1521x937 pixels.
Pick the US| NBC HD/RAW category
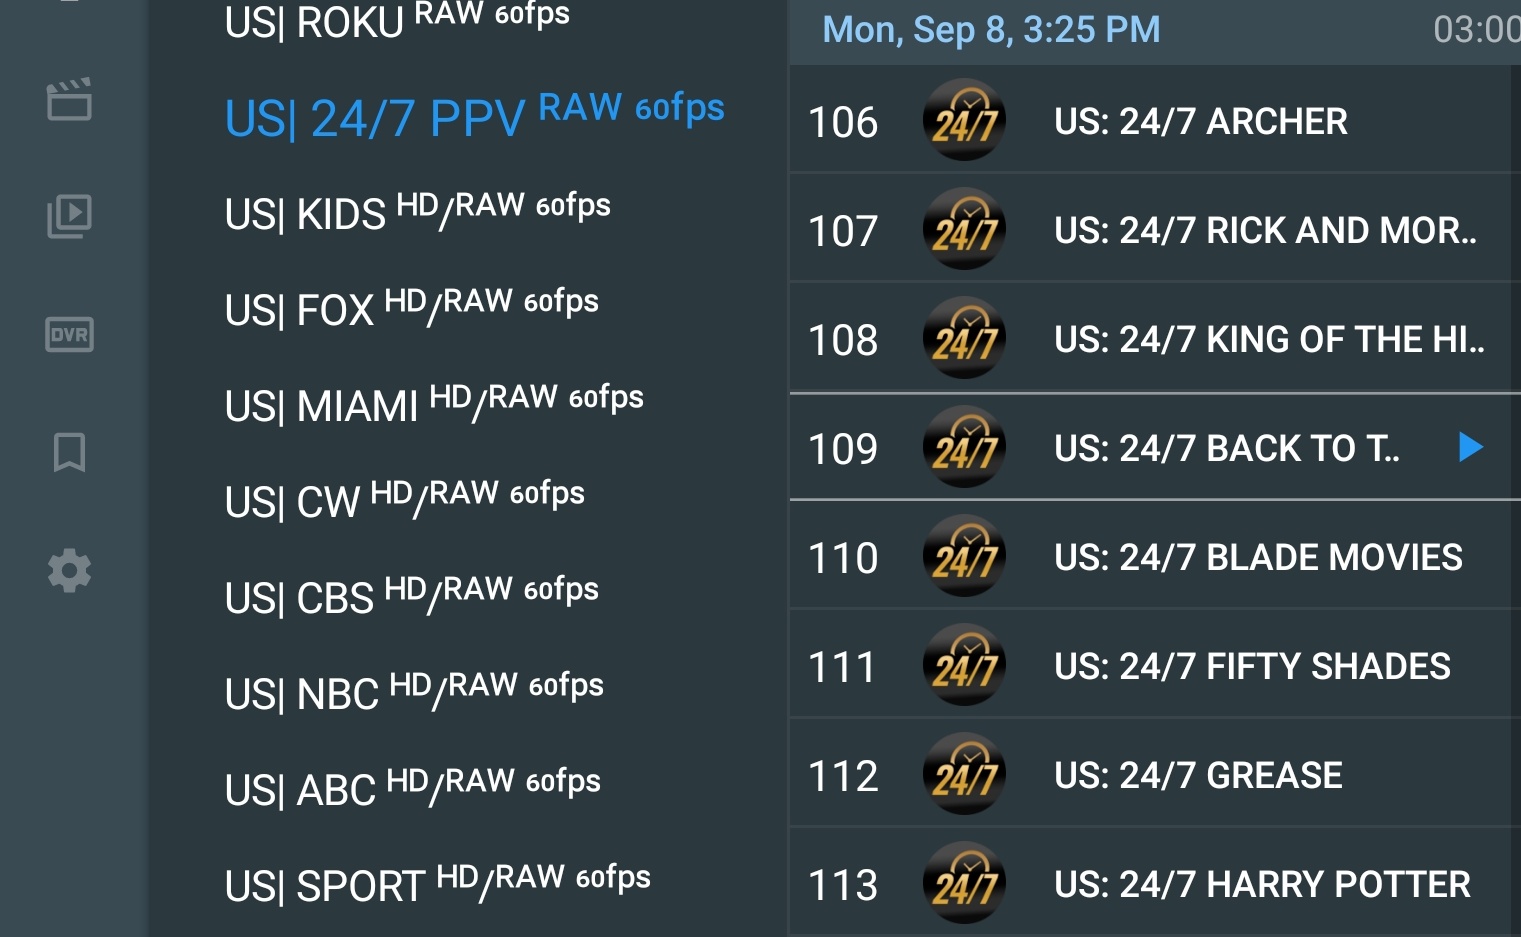tap(414, 691)
